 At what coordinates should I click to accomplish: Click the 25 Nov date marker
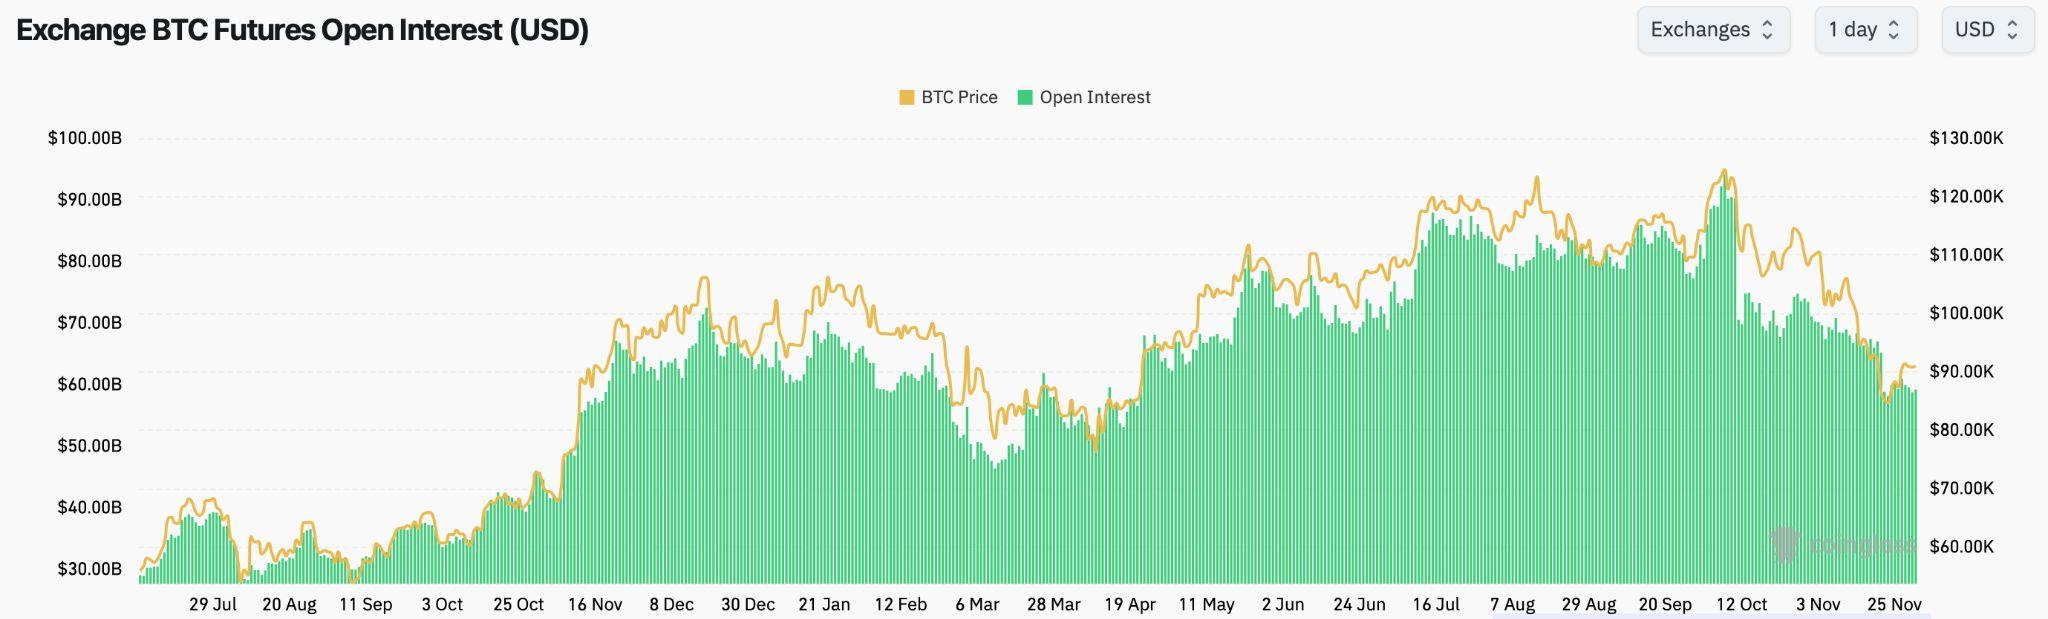[x=1894, y=605]
